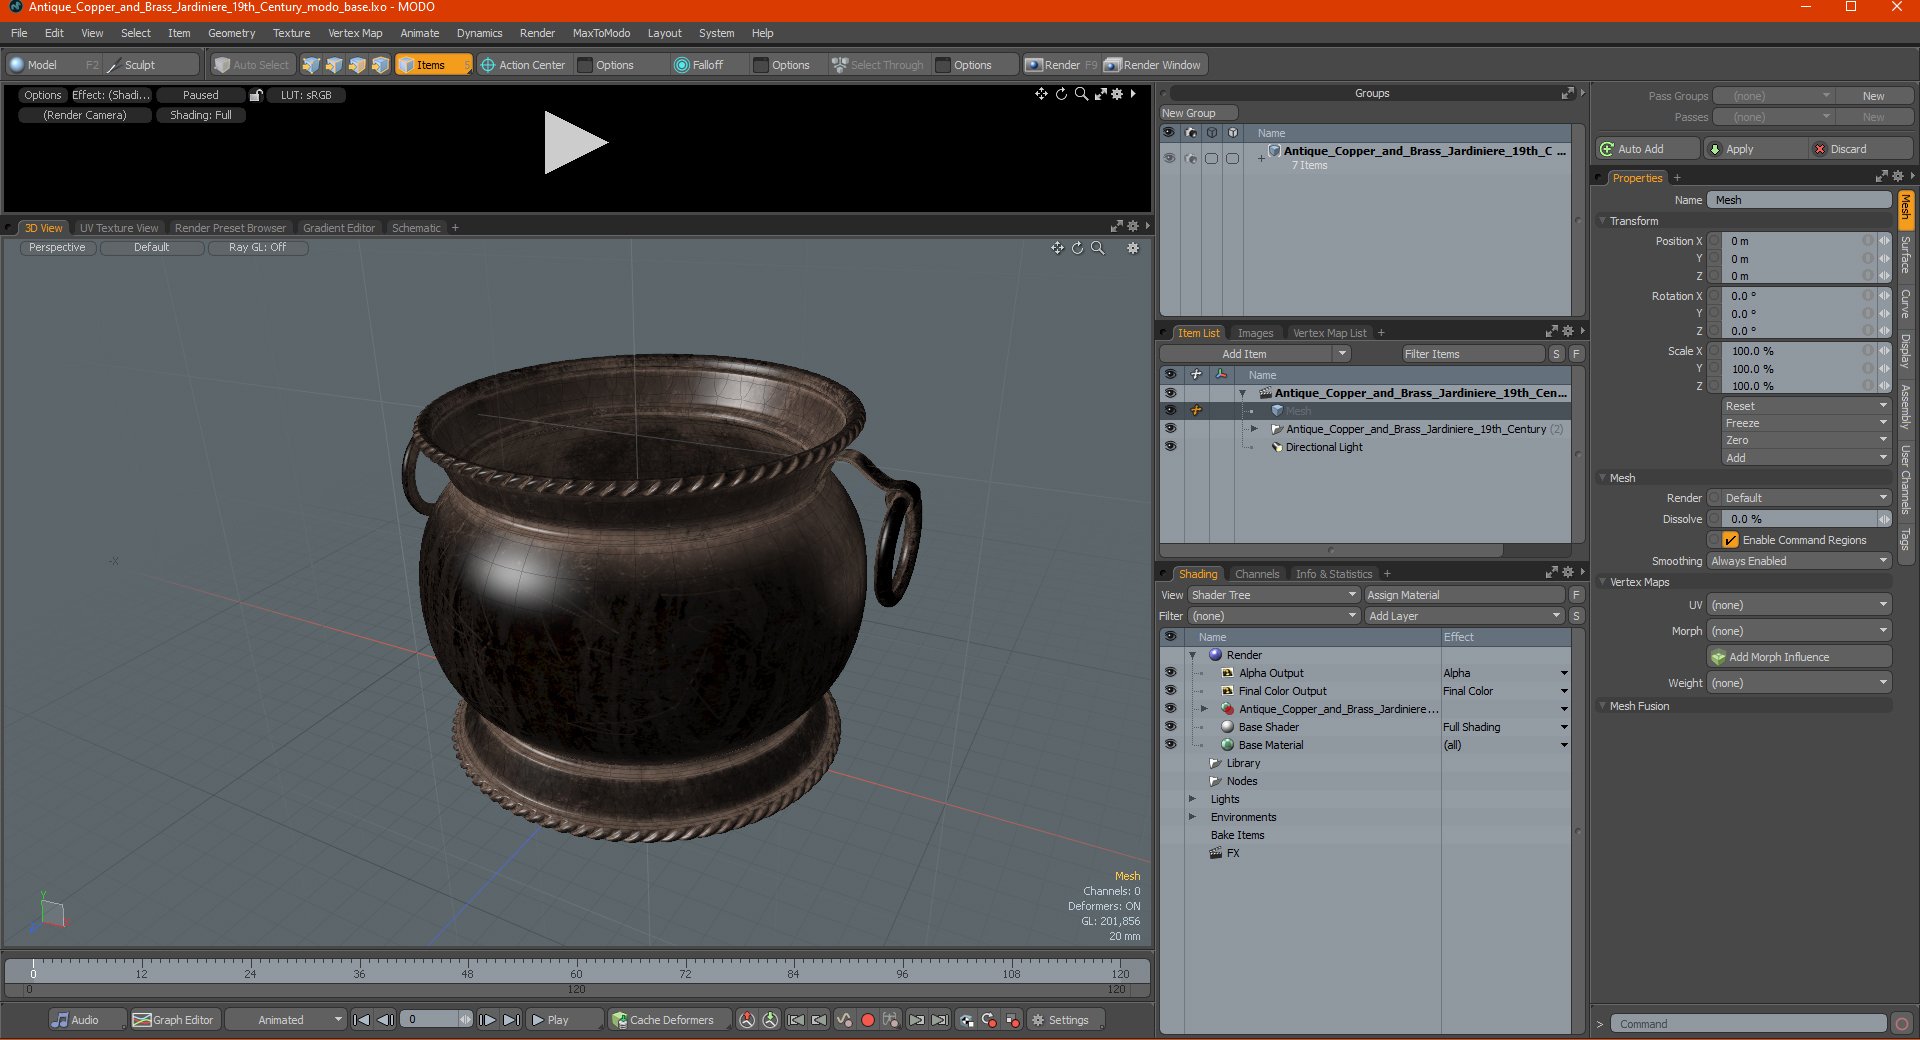Viewport: 1920px width, 1040px height.
Task: Select the Materials selection mode icon
Action: (x=380, y=65)
